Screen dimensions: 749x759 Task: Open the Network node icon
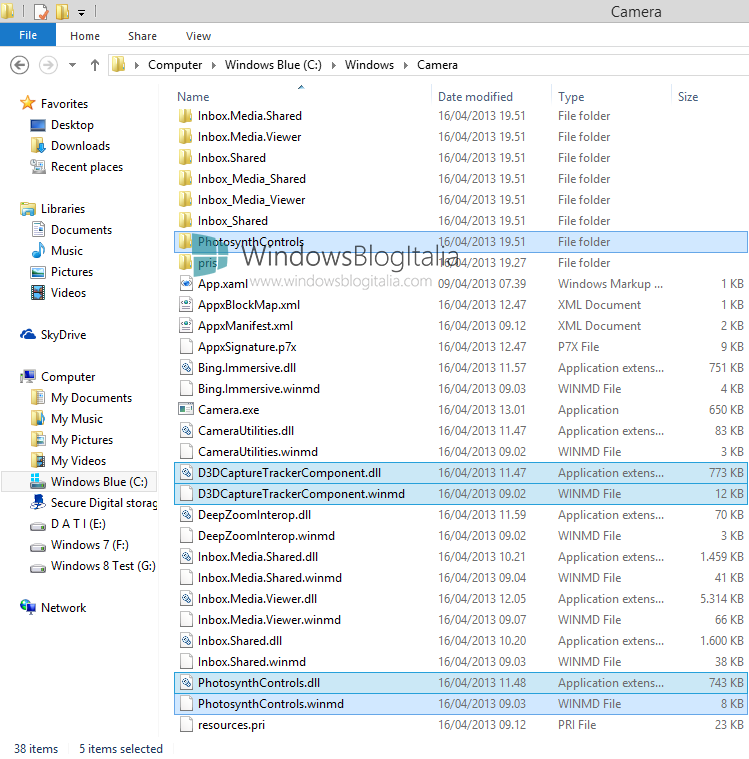coord(28,607)
